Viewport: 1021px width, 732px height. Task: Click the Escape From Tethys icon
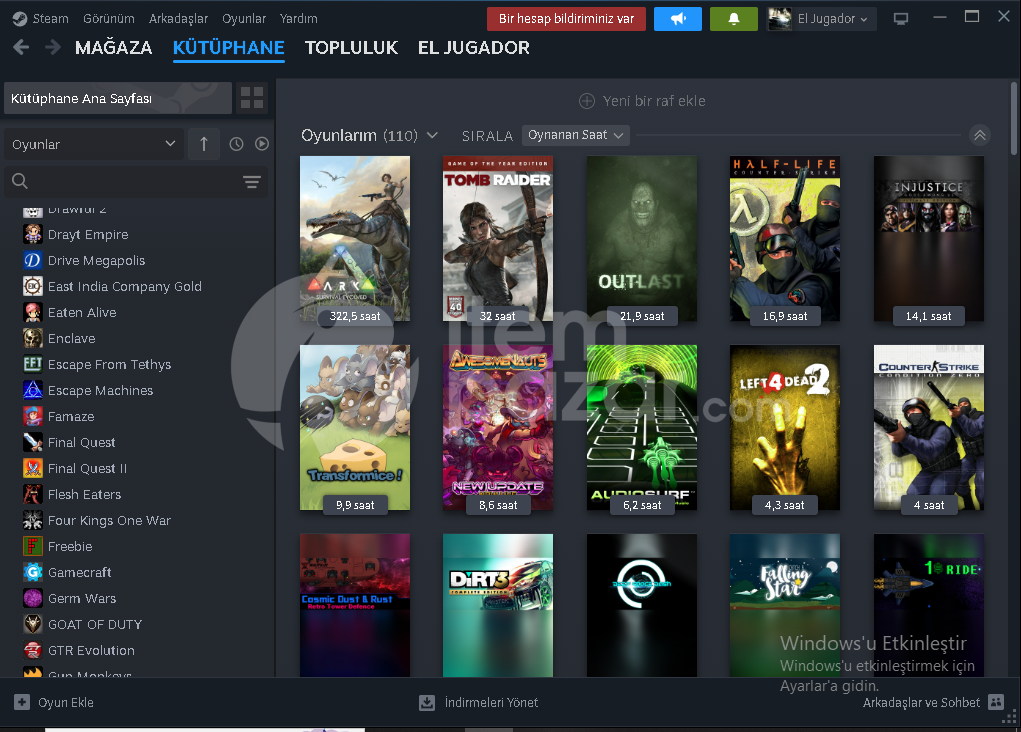tap(33, 364)
